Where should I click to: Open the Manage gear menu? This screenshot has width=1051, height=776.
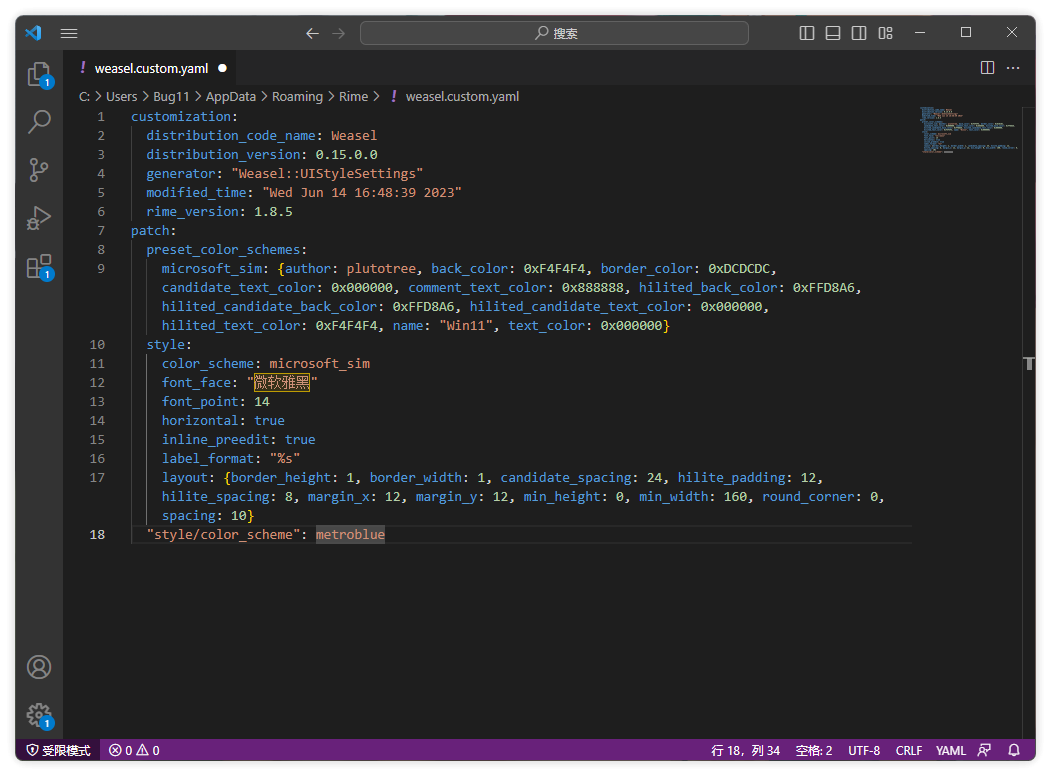coord(39,715)
